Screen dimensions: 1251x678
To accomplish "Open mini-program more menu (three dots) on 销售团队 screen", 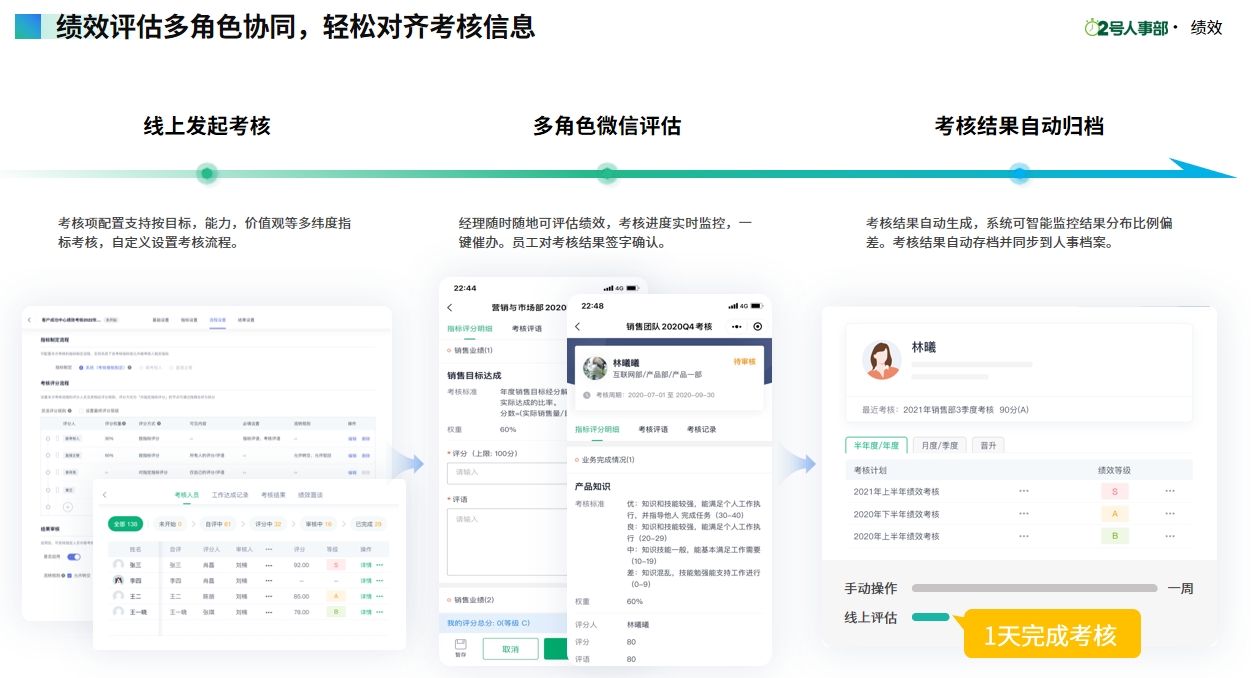I will [737, 326].
